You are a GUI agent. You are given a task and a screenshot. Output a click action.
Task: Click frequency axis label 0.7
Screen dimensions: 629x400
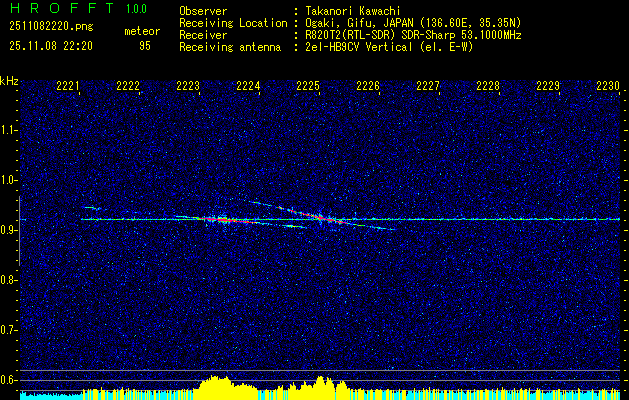9,330
